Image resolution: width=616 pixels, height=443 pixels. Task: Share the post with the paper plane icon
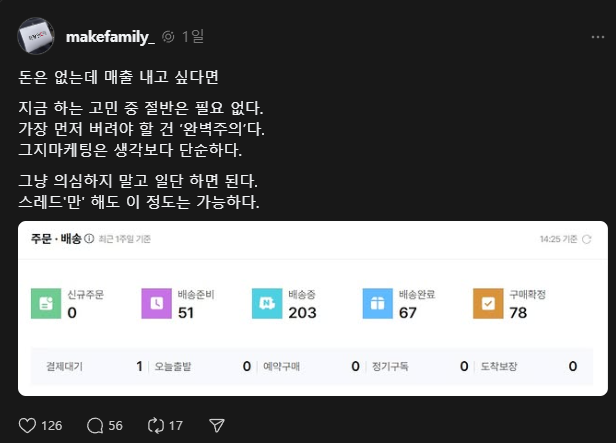click(216, 425)
